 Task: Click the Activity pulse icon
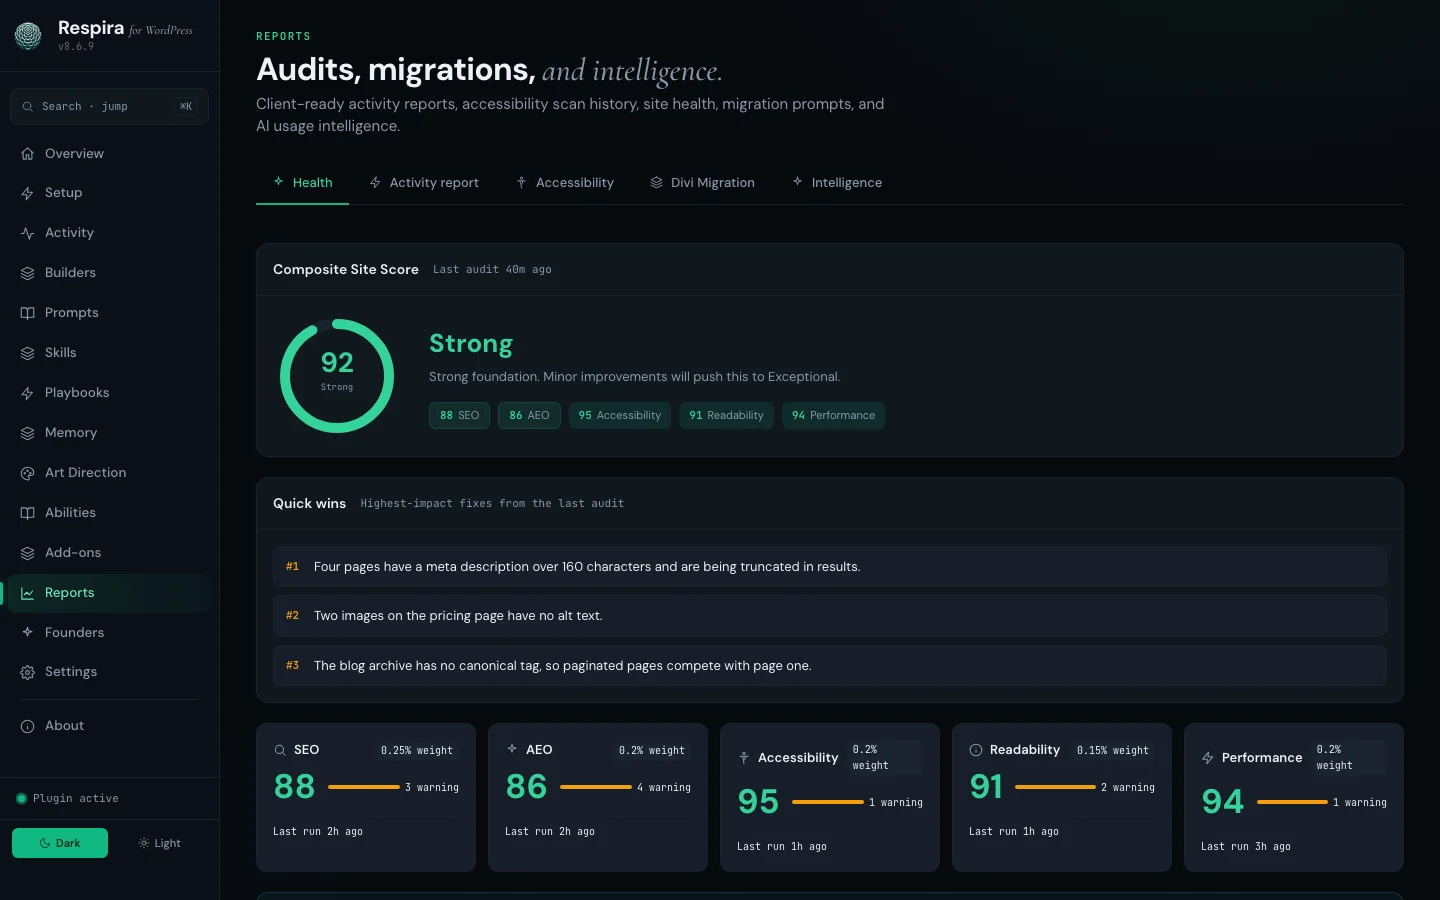pos(27,233)
